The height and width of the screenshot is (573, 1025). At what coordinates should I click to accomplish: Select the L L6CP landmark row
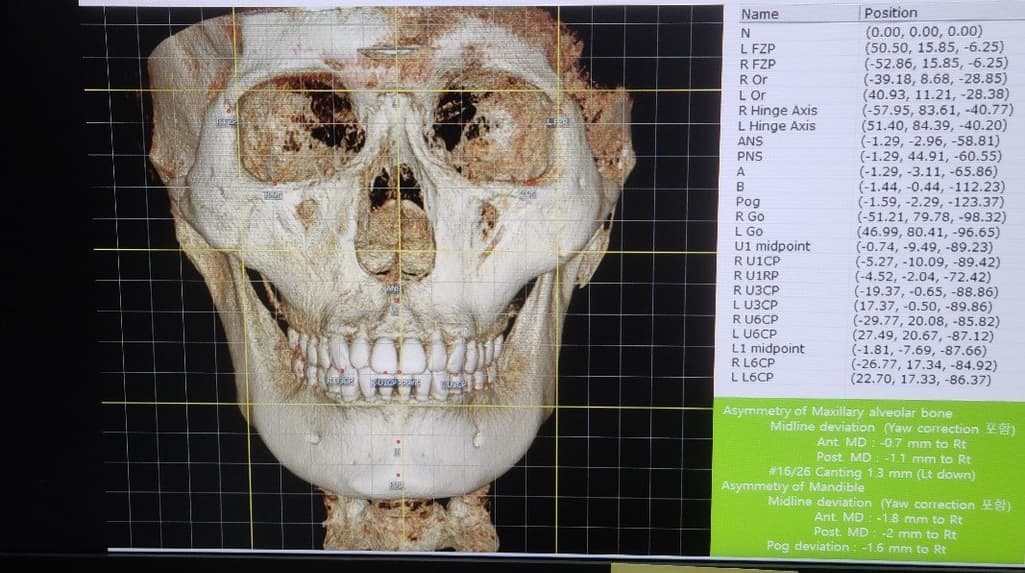pyautogui.click(x=758, y=378)
